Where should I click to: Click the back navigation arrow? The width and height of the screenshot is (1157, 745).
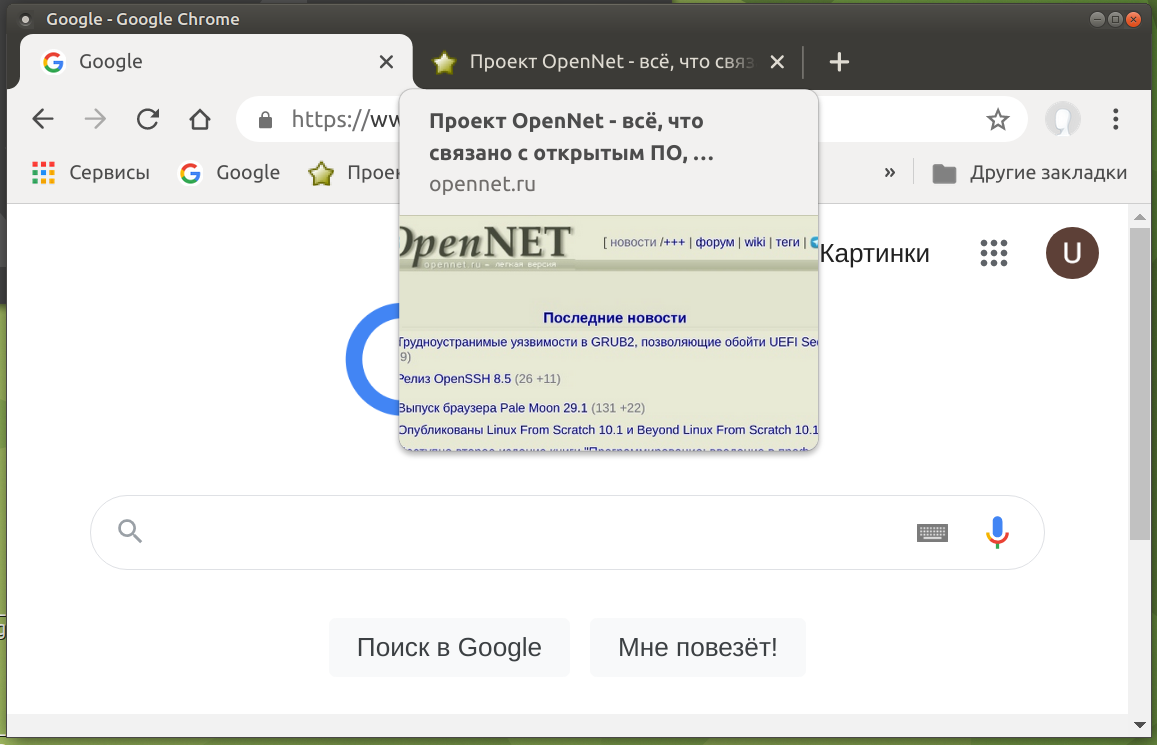pos(43,120)
